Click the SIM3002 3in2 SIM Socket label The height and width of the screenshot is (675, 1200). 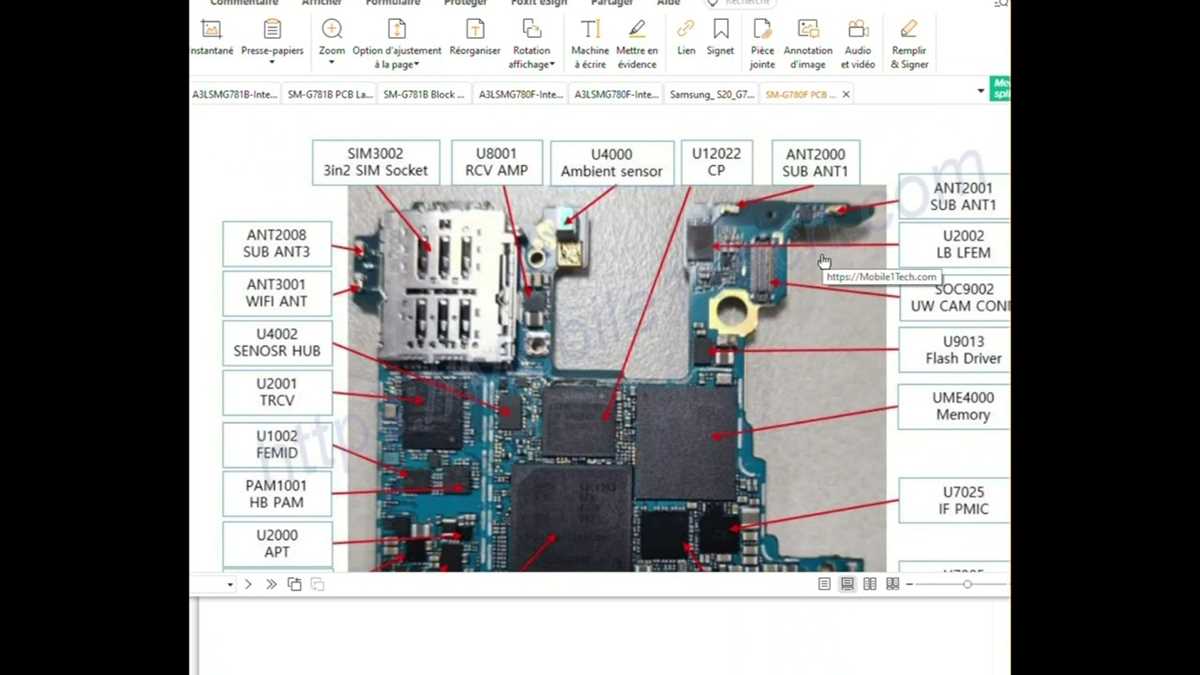(x=375, y=162)
